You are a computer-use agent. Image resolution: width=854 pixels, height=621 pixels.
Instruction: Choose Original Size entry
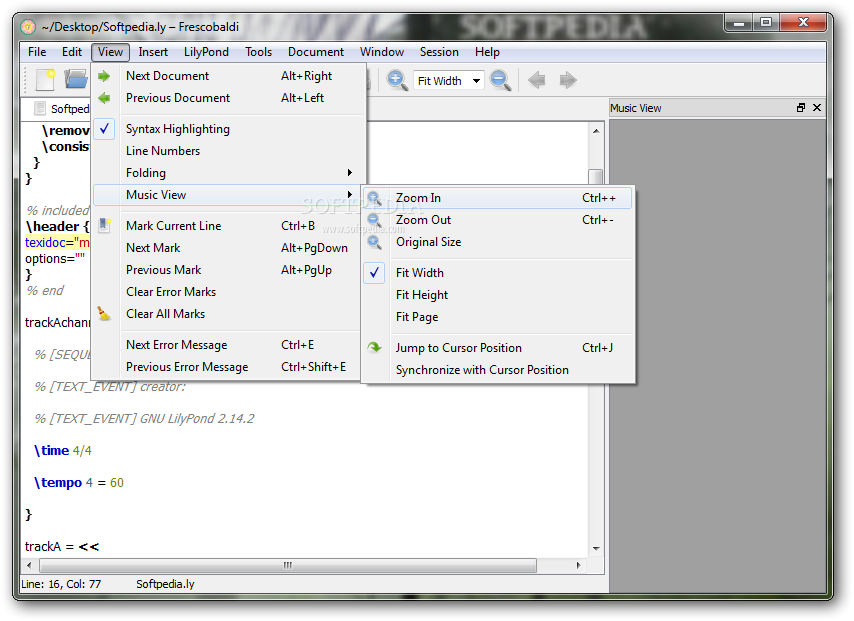click(x=498, y=242)
